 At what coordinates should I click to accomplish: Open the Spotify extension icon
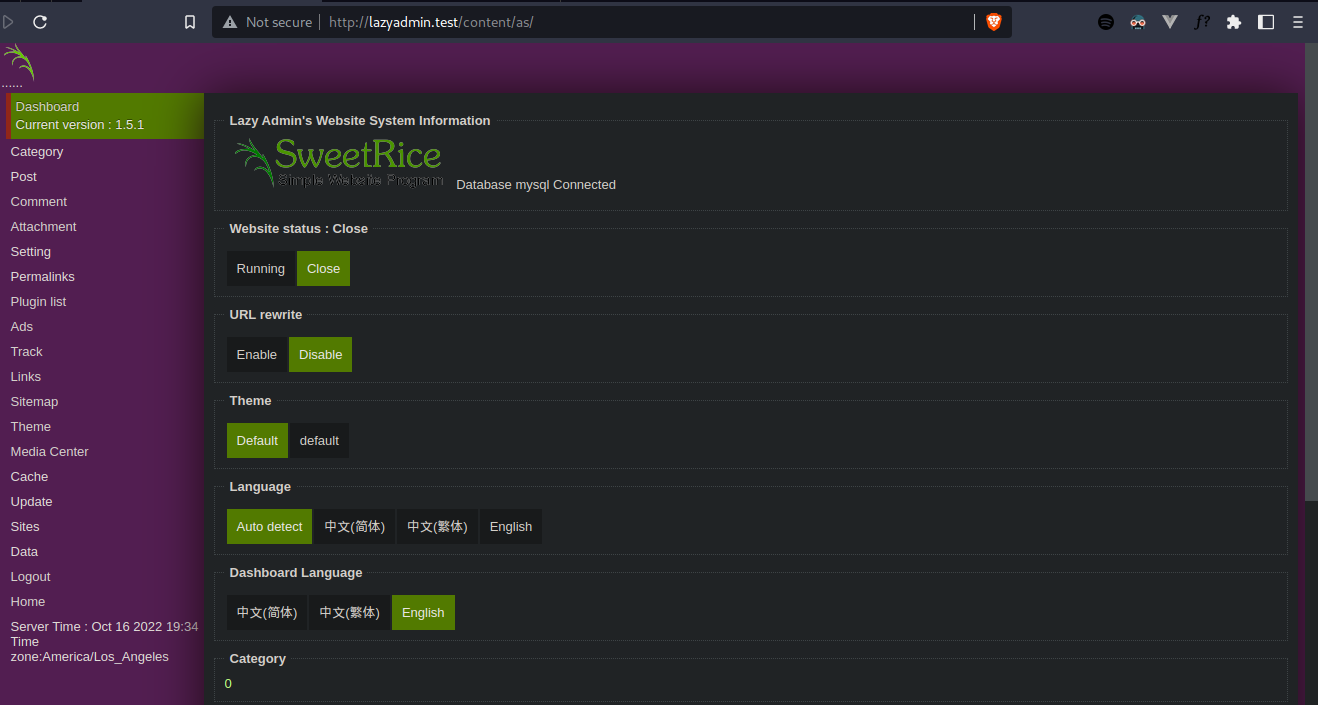click(1105, 22)
